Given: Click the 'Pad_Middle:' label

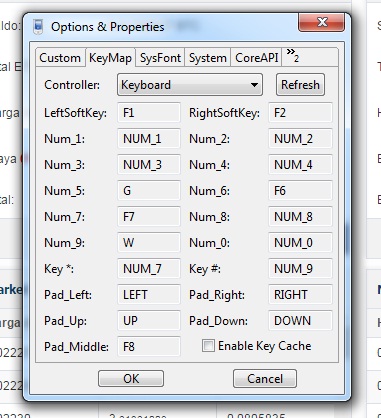Looking at the screenshot, I should pyautogui.click(x=76, y=347).
